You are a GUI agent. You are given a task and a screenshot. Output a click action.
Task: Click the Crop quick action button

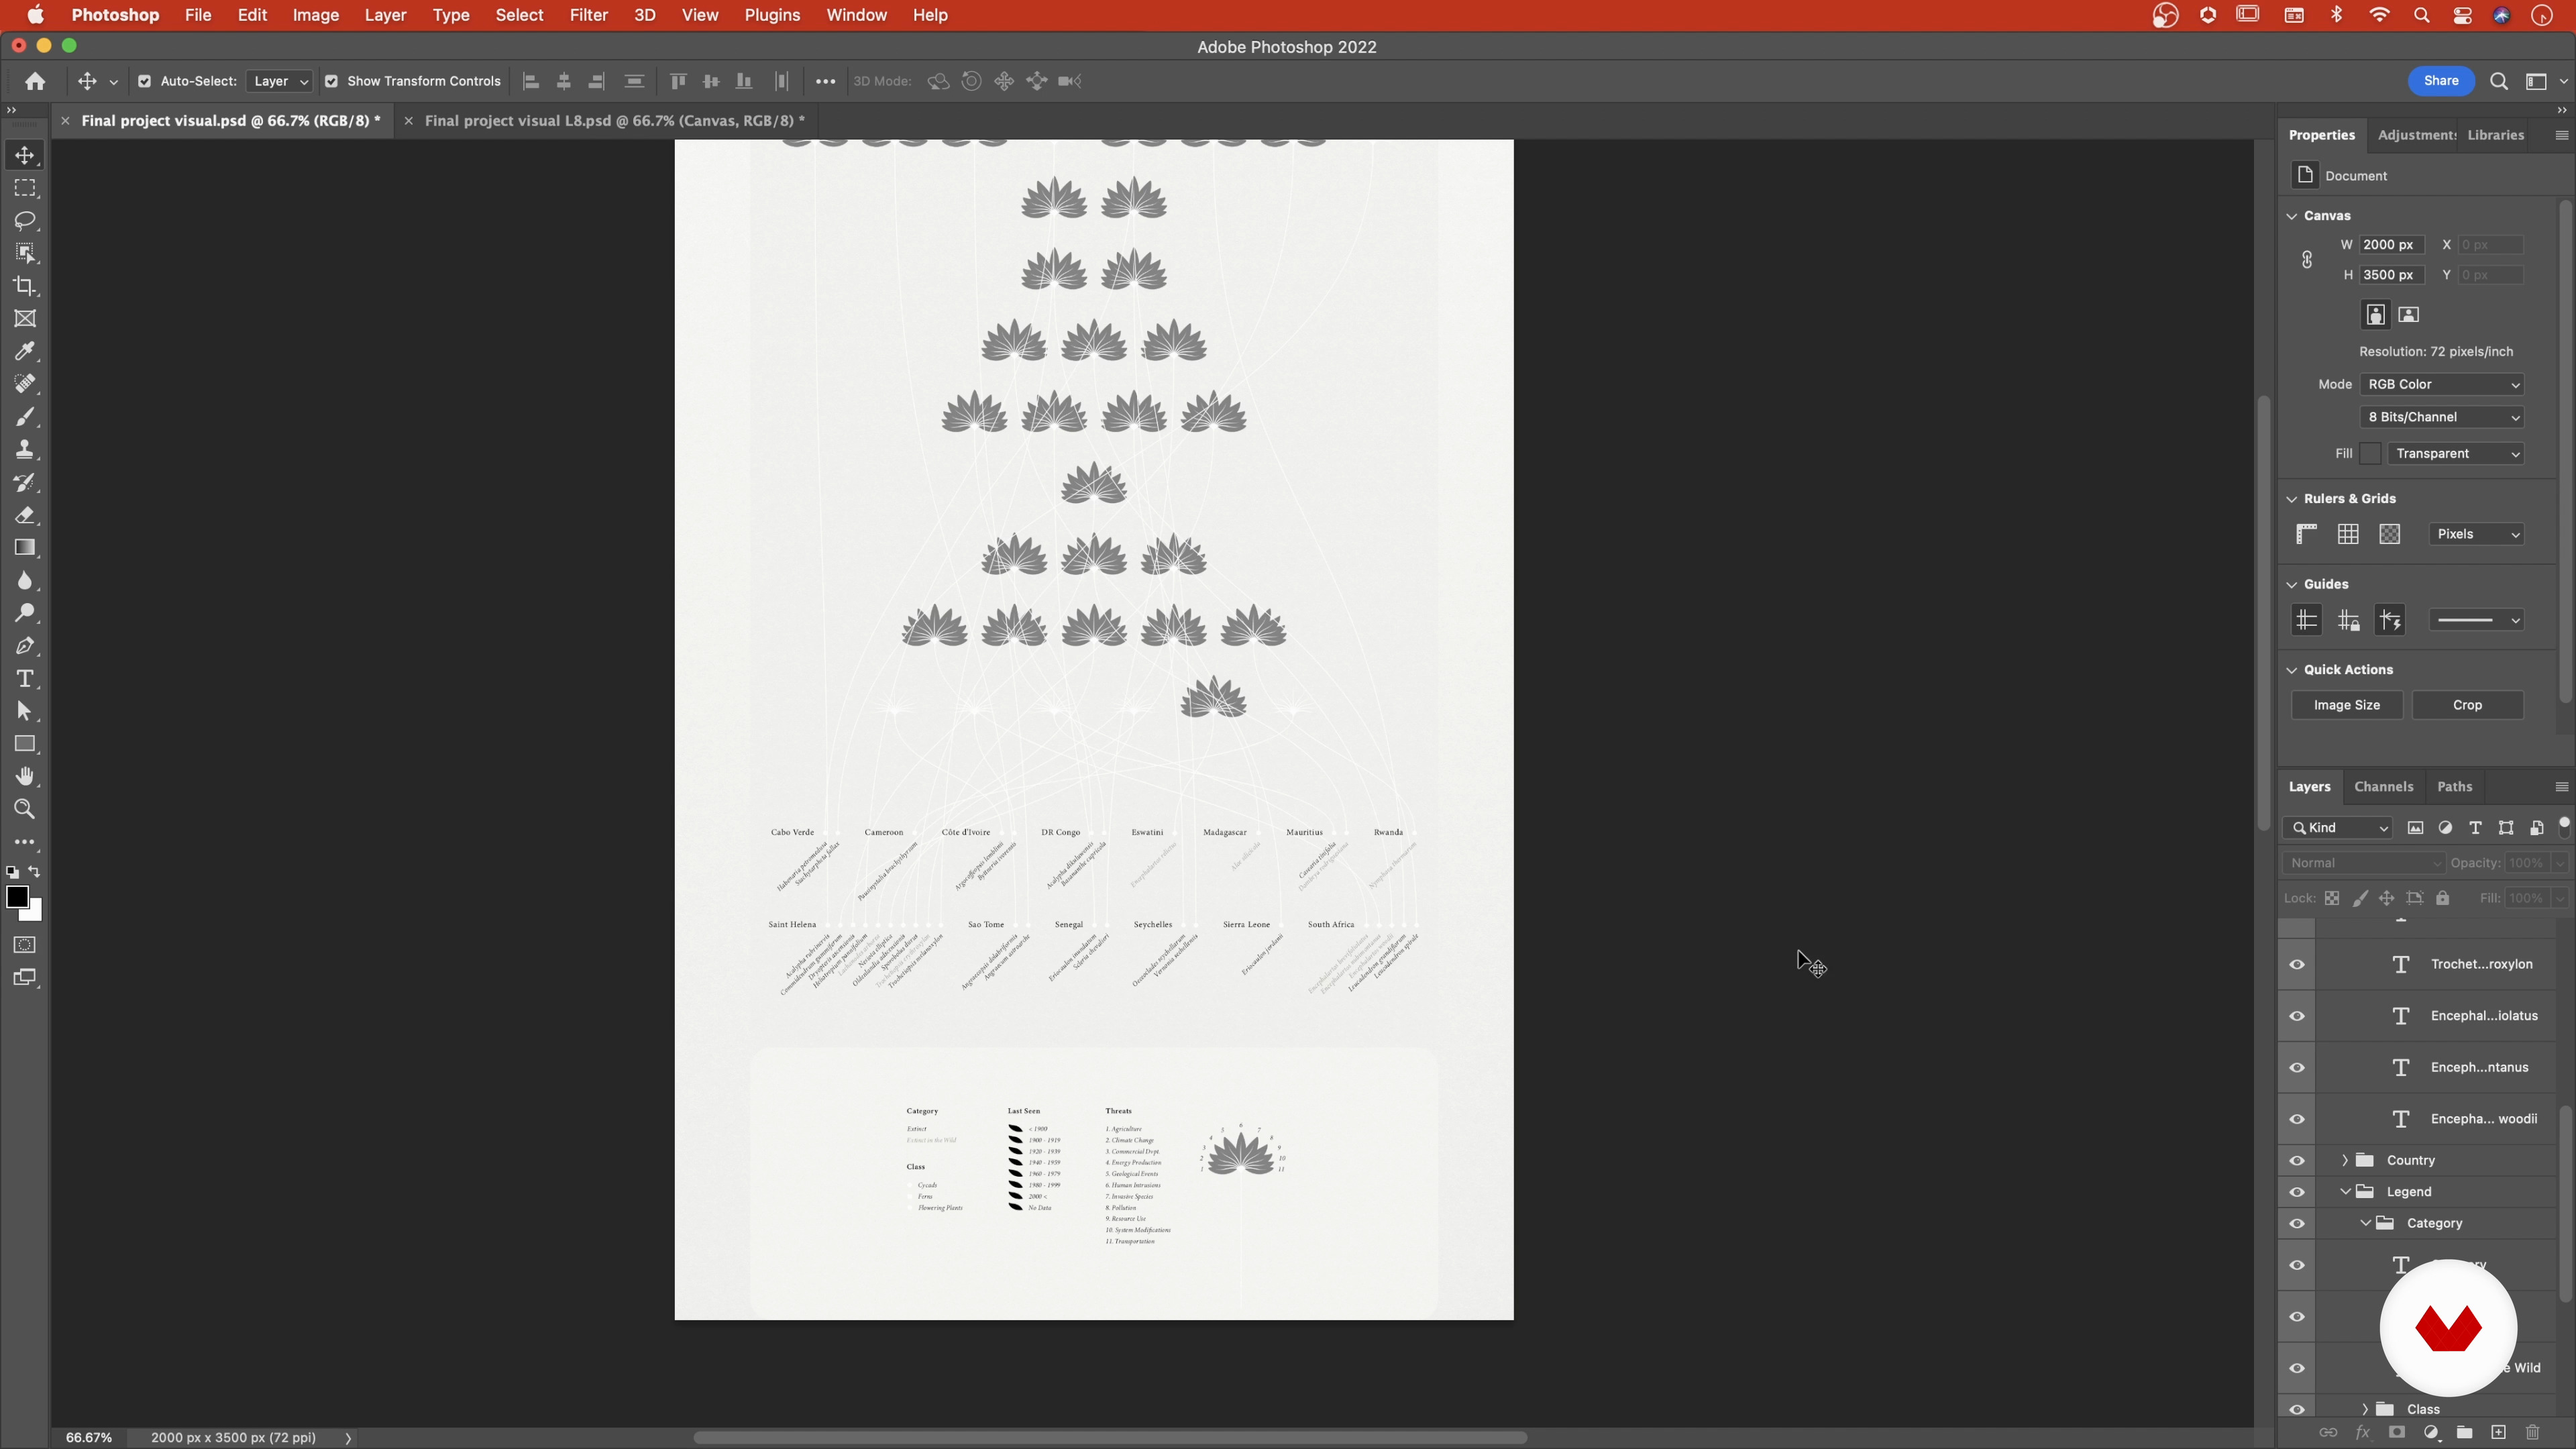click(2467, 705)
